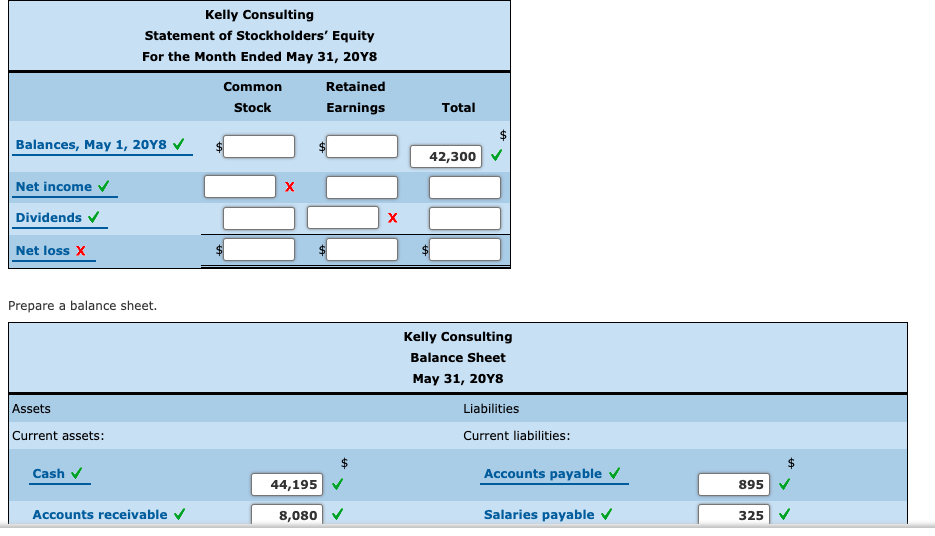The width and height of the screenshot is (935, 536).
Task: Click green check next to Accounts payable label
Action: click(x=615, y=473)
